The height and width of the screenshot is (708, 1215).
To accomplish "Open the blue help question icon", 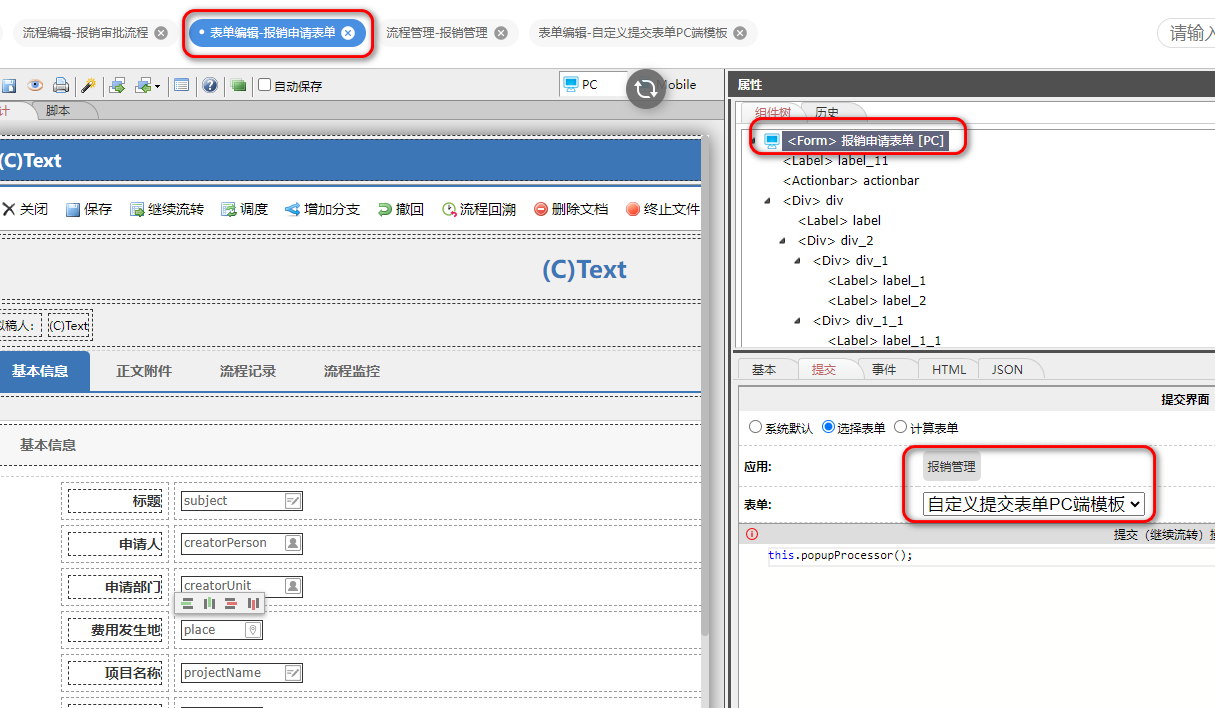I will tap(210, 86).
